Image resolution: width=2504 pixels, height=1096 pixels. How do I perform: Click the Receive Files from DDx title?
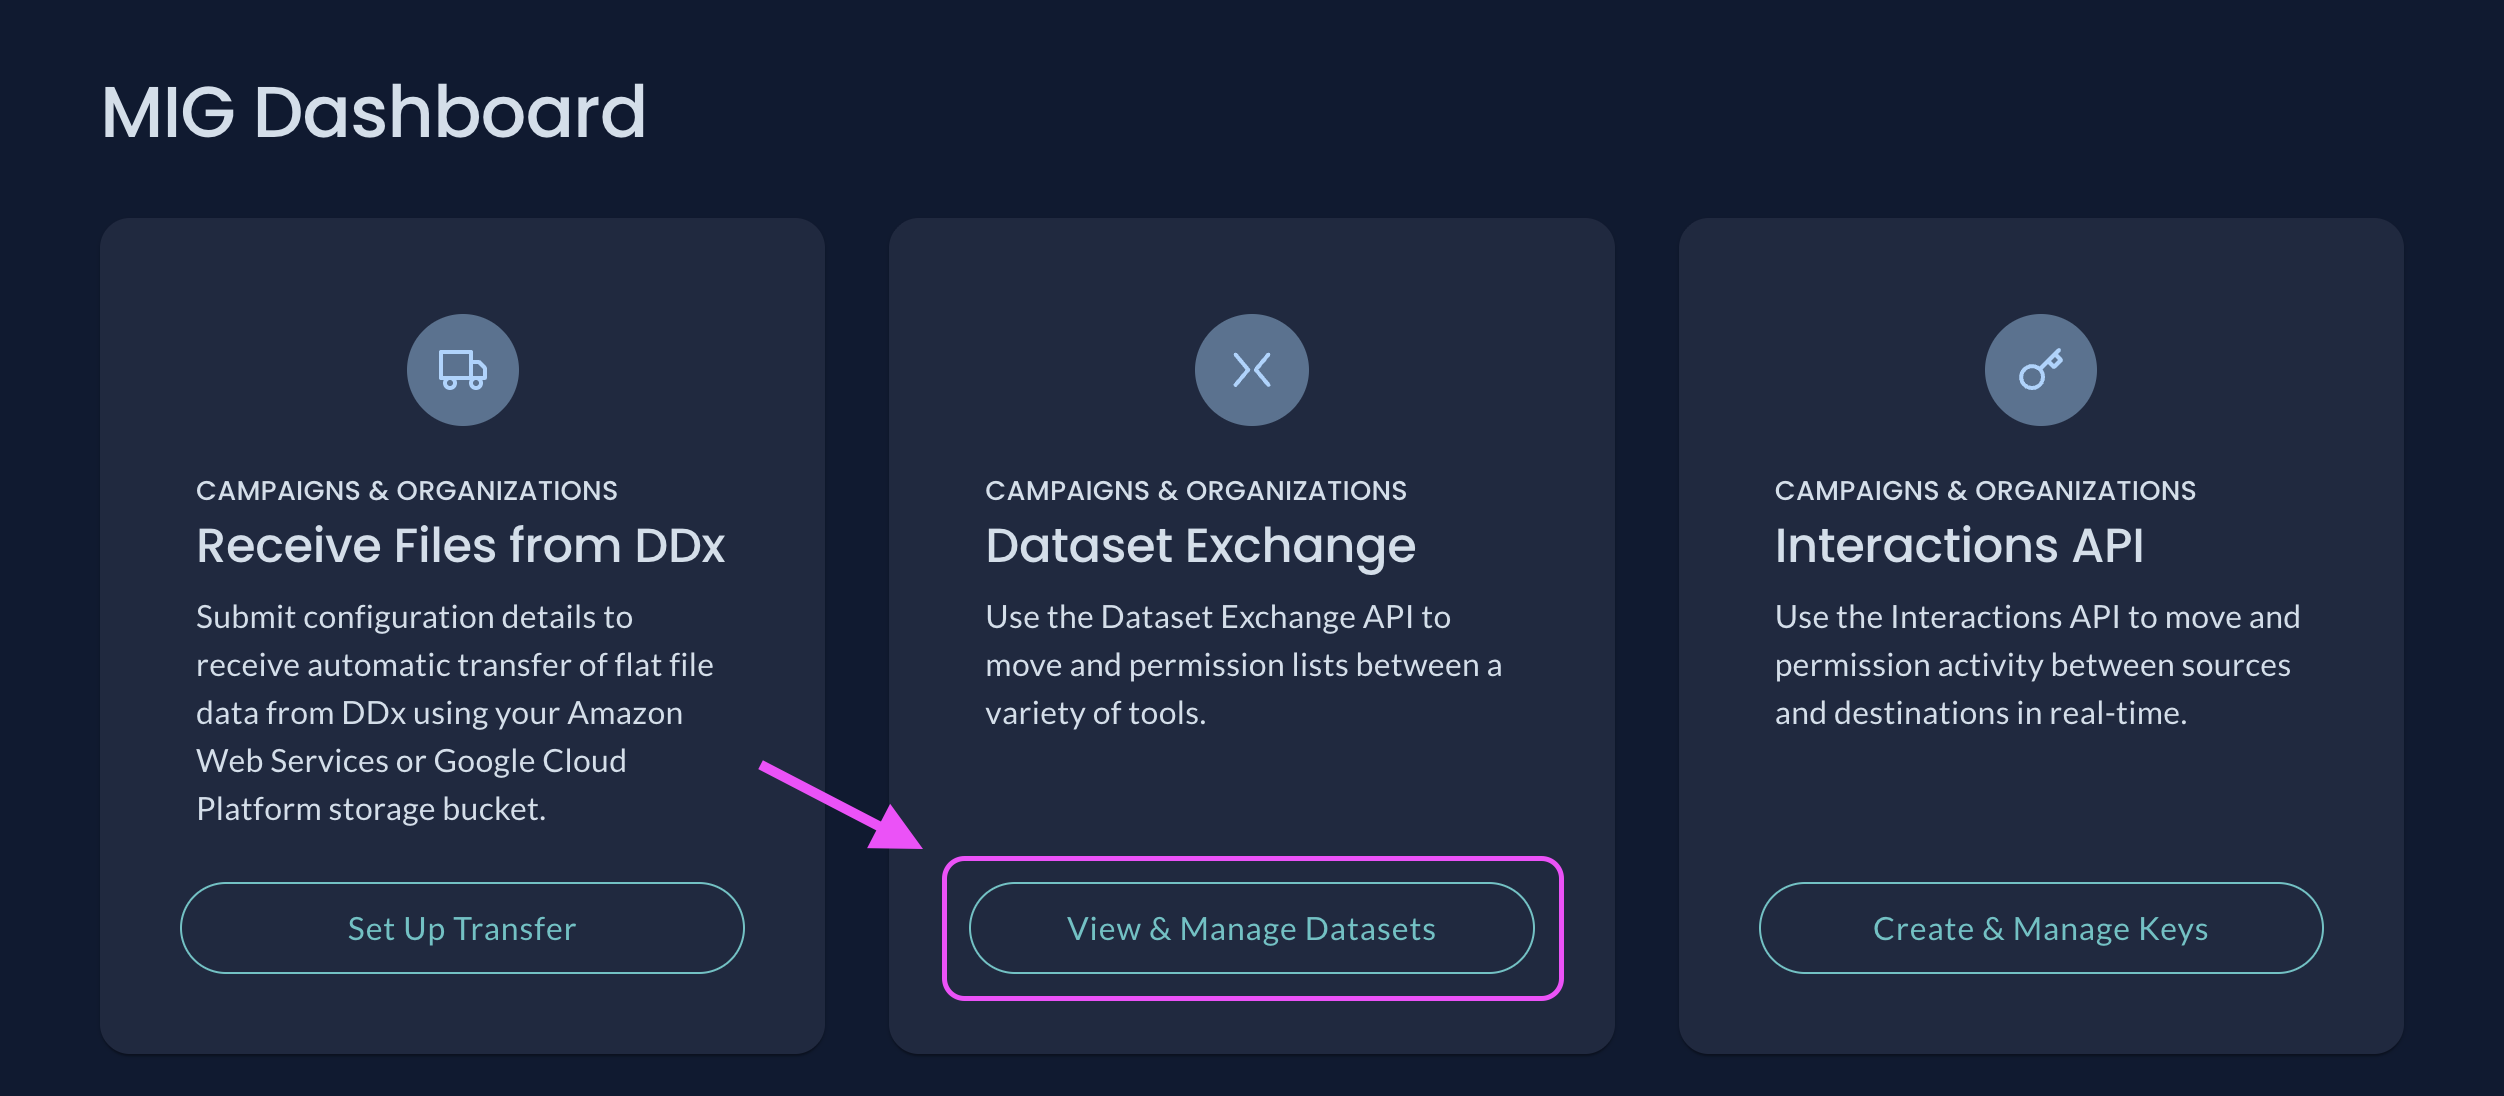click(x=460, y=546)
